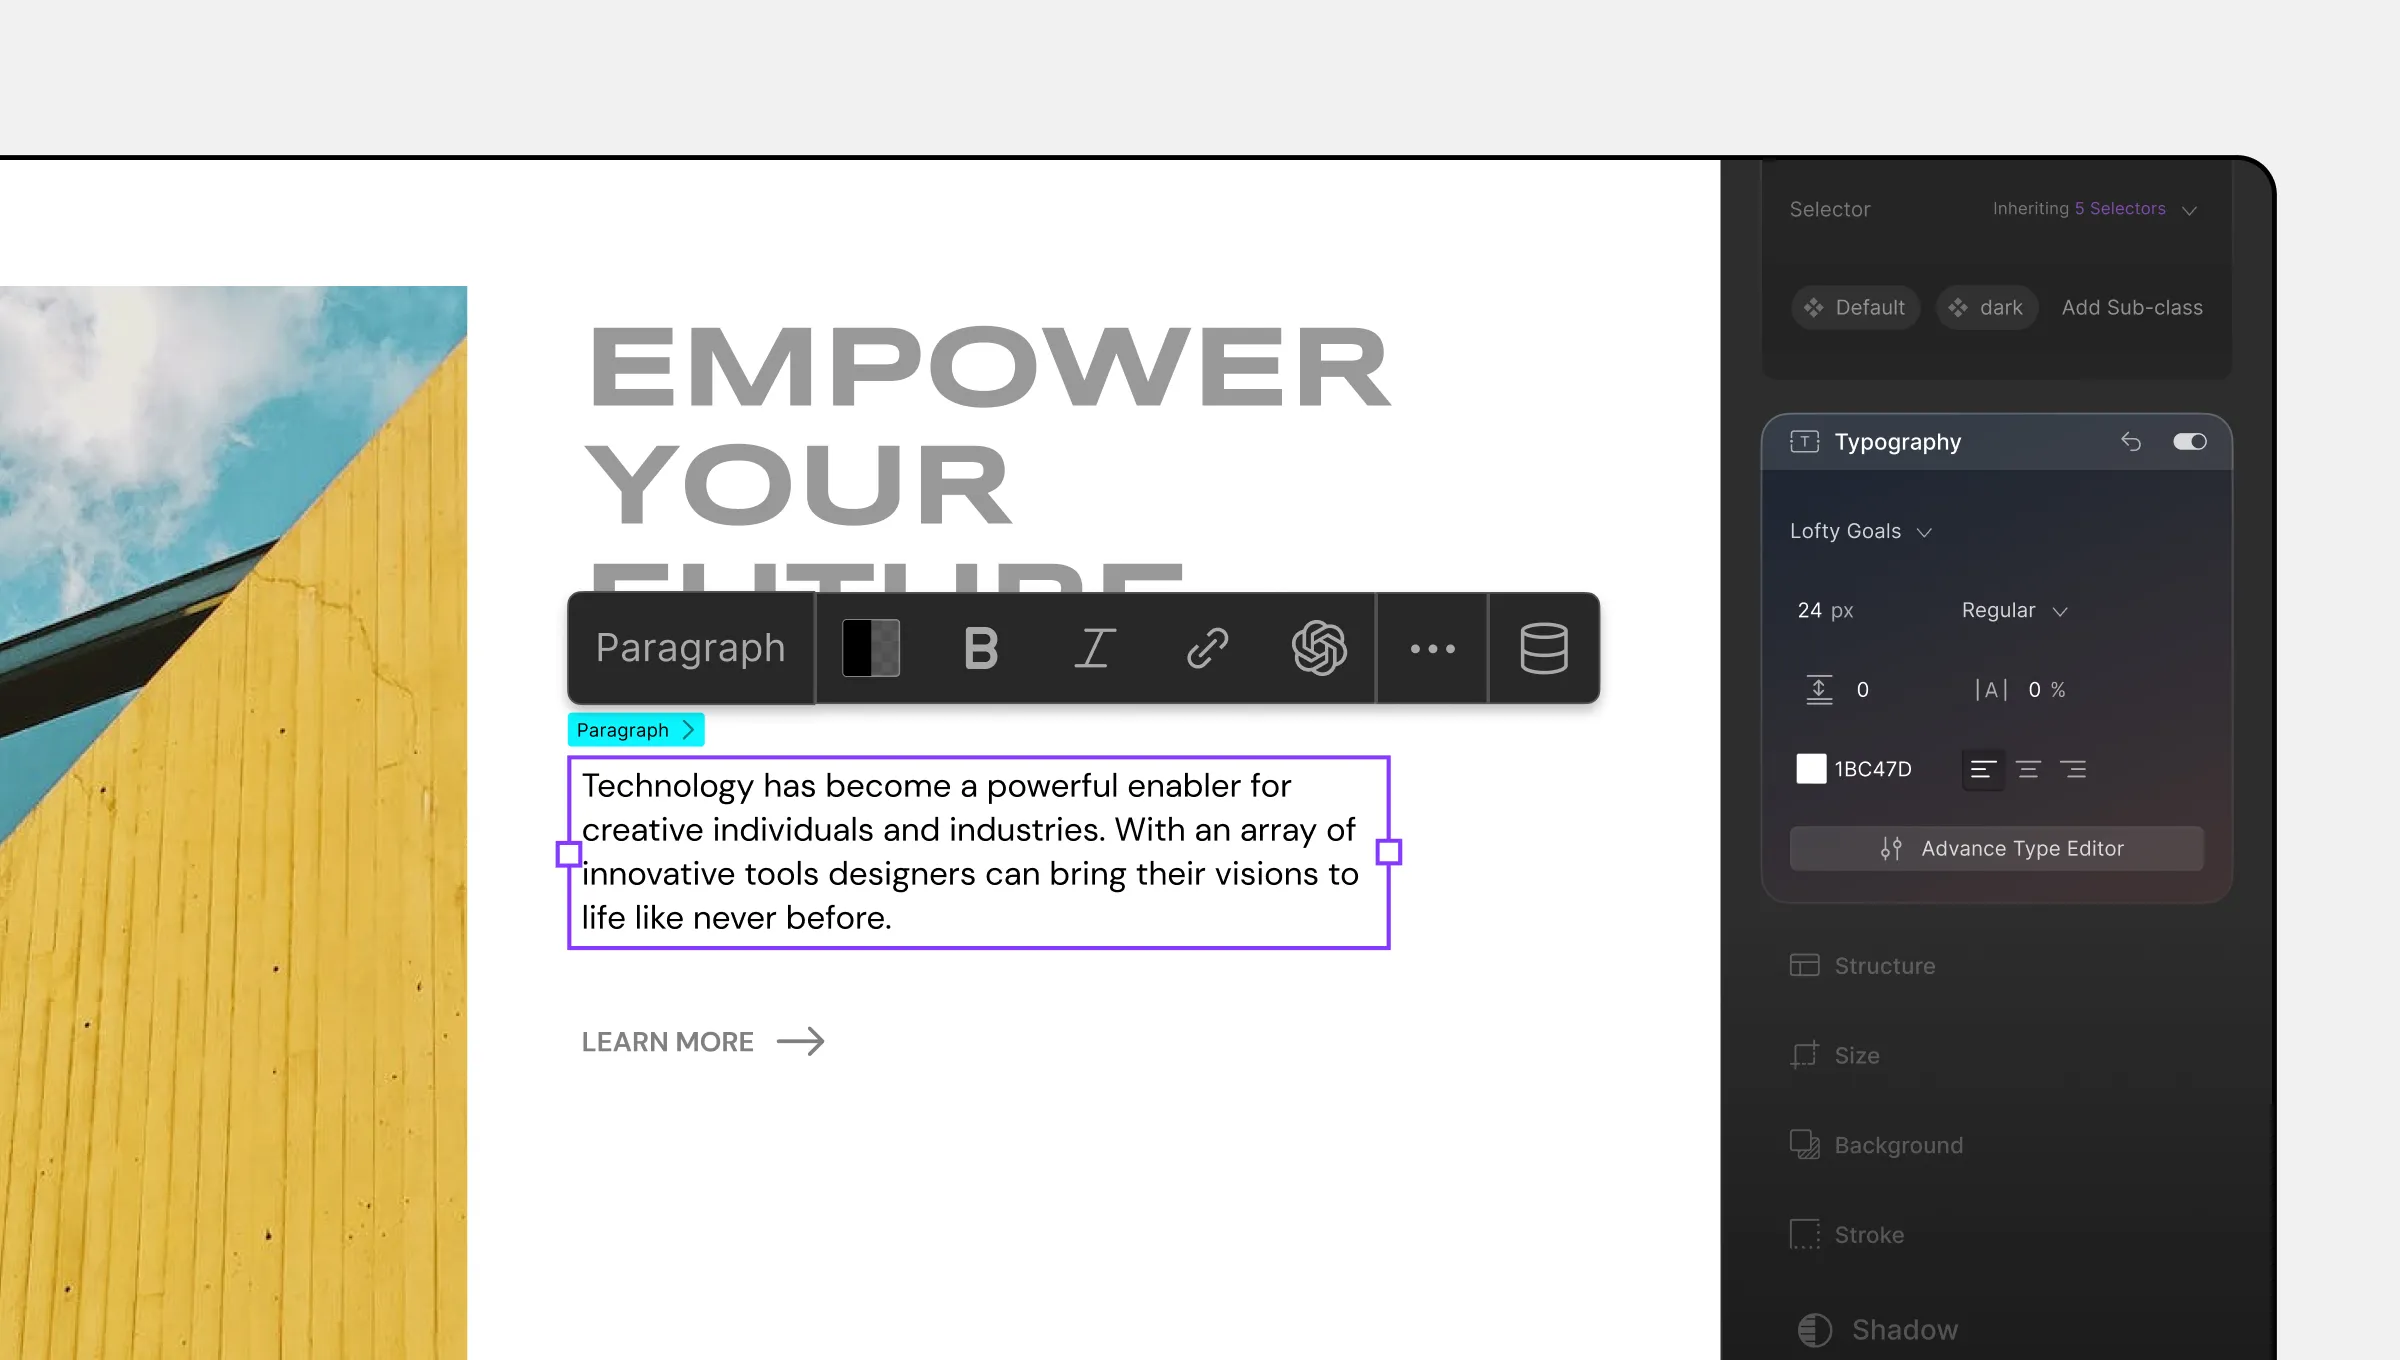Screen dimensions: 2400x1360
Task: Toggle the Typography panel on/off switch
Action: pyautogui.click(x=2187, y=440)
